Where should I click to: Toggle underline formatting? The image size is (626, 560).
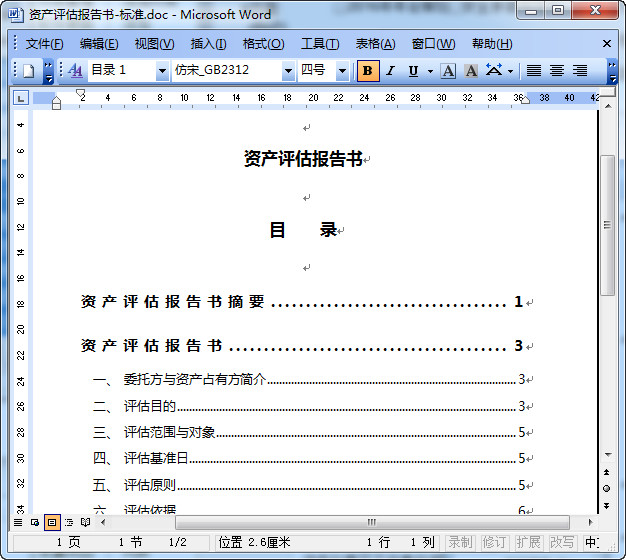(413, 71)
